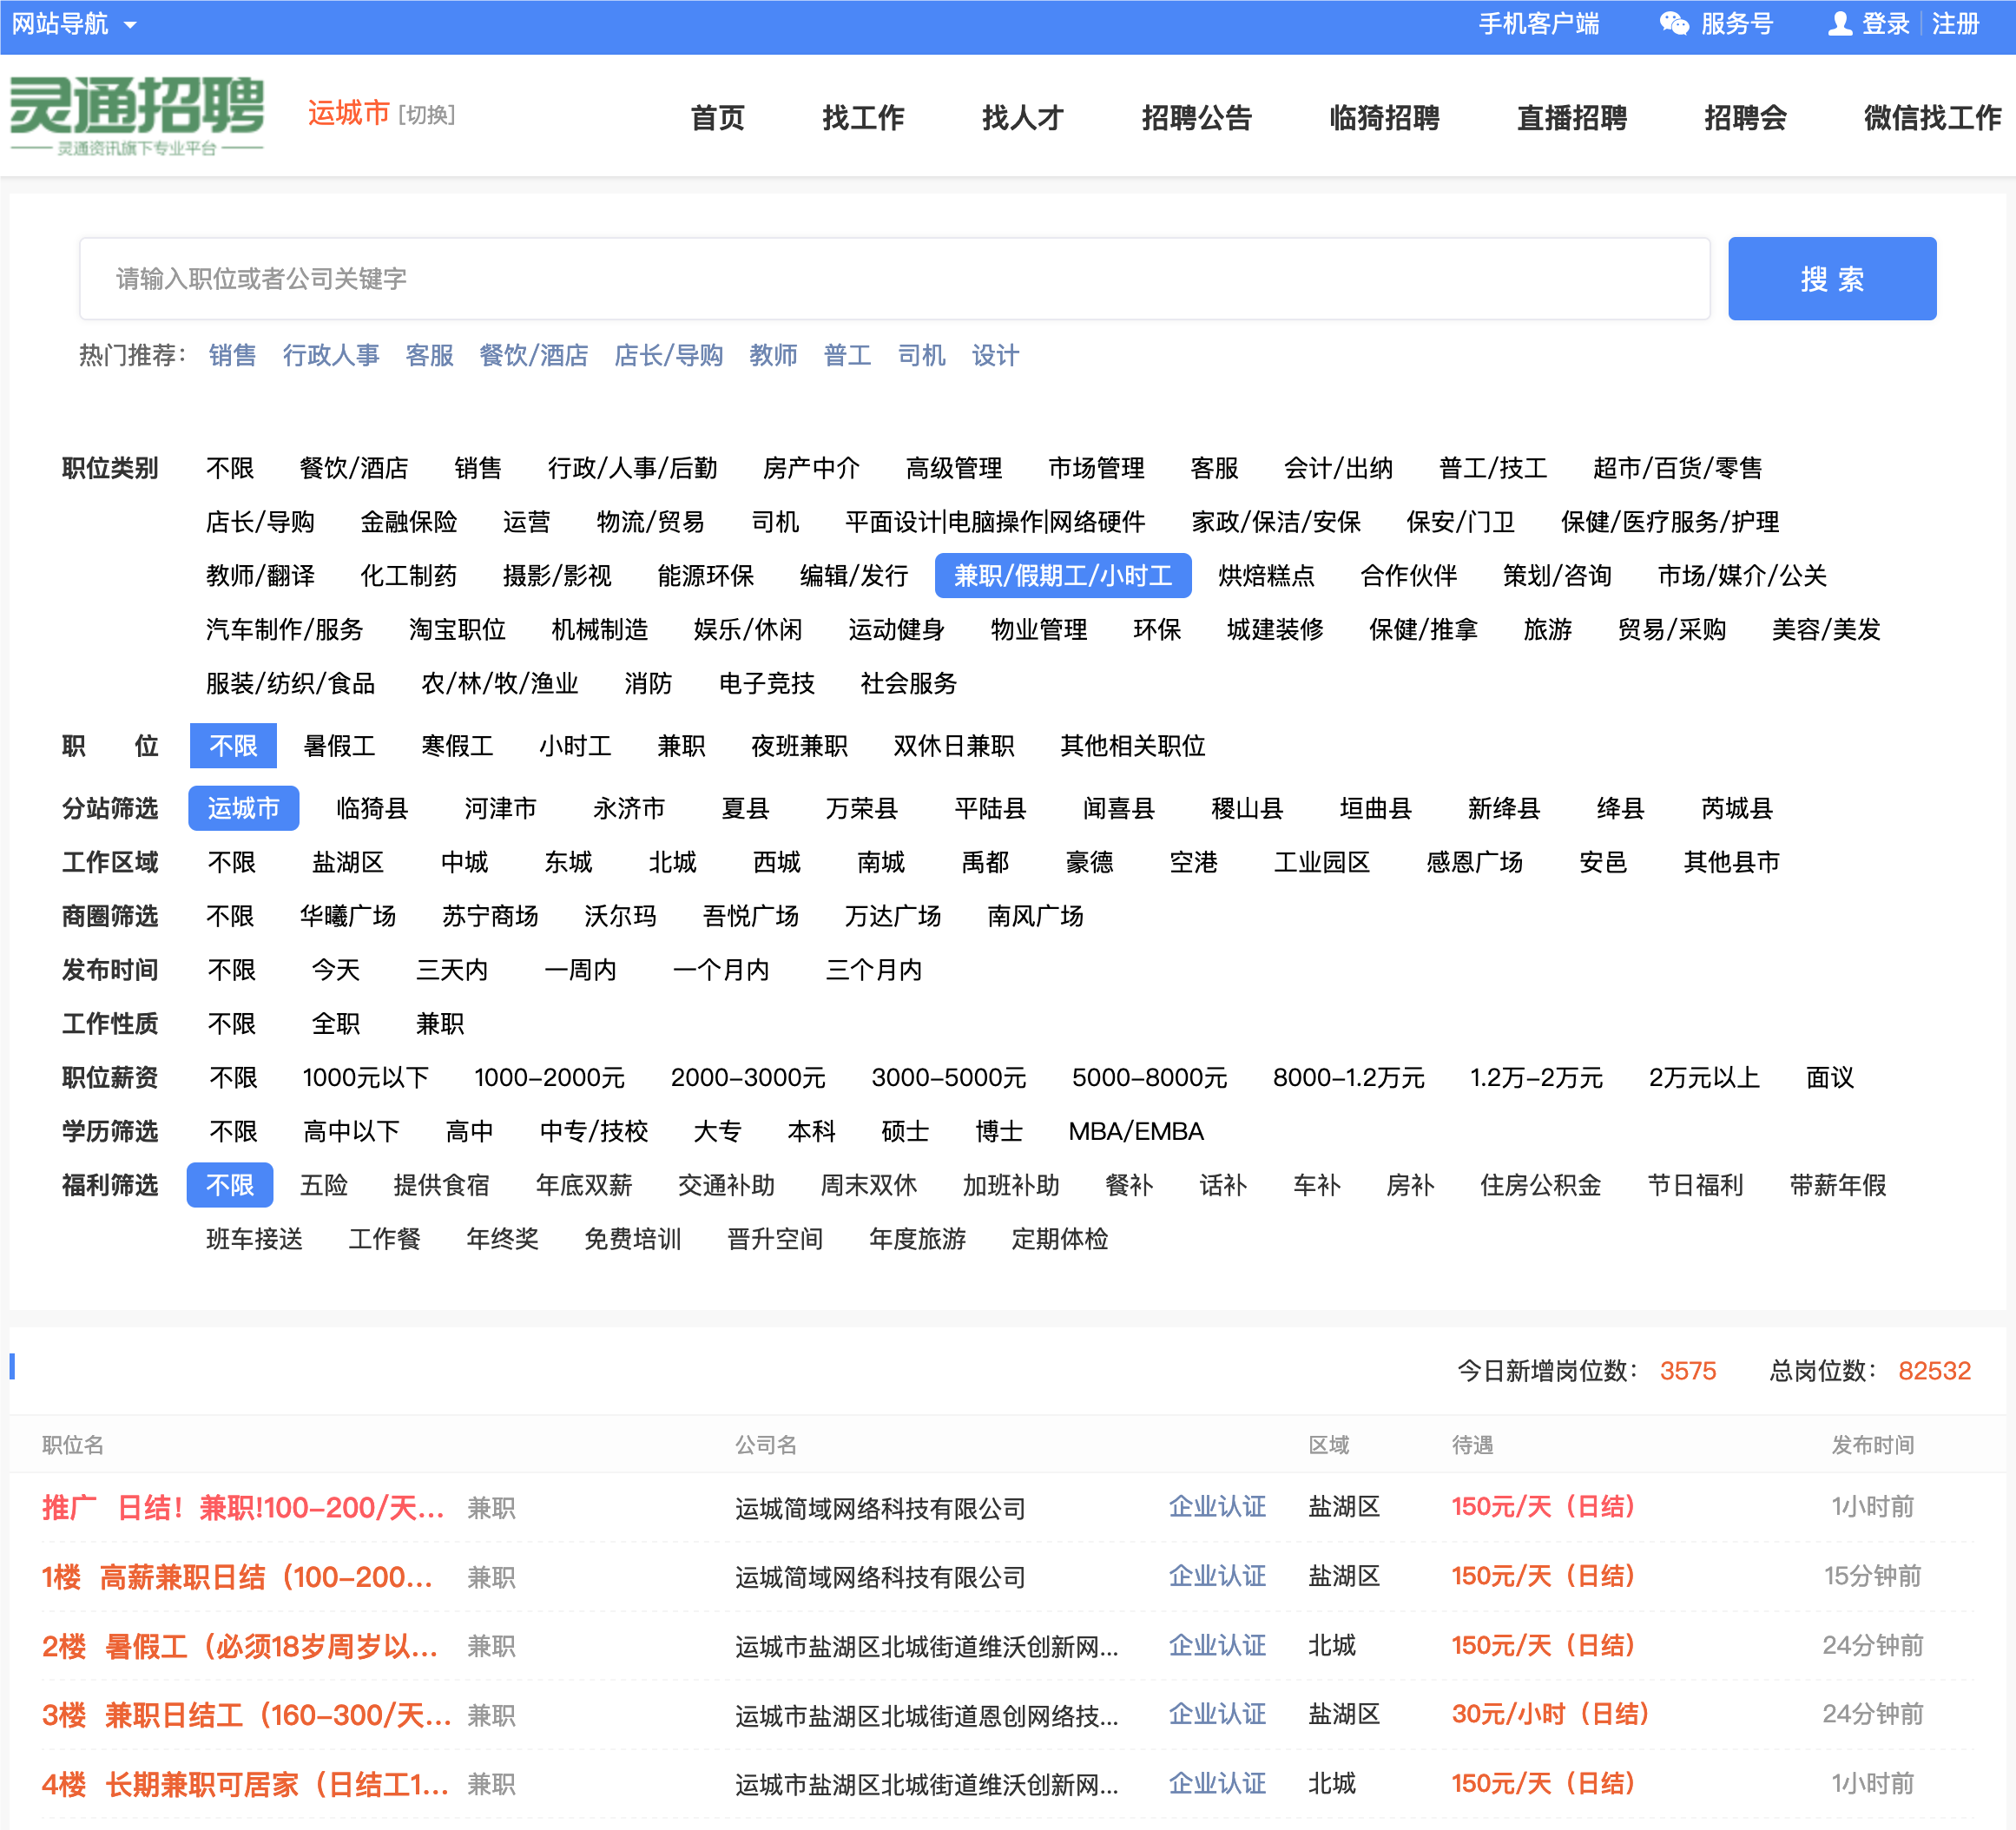Viewport: 2016px width, 1830px height.
Task: Select hot keyword 店长/导购
Action: click(668, 355)
